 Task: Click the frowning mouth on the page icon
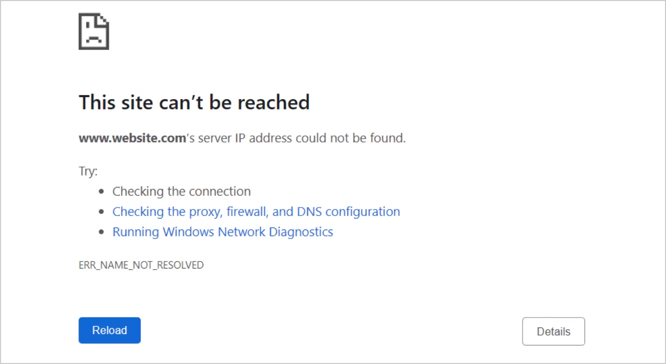point(94,39)
